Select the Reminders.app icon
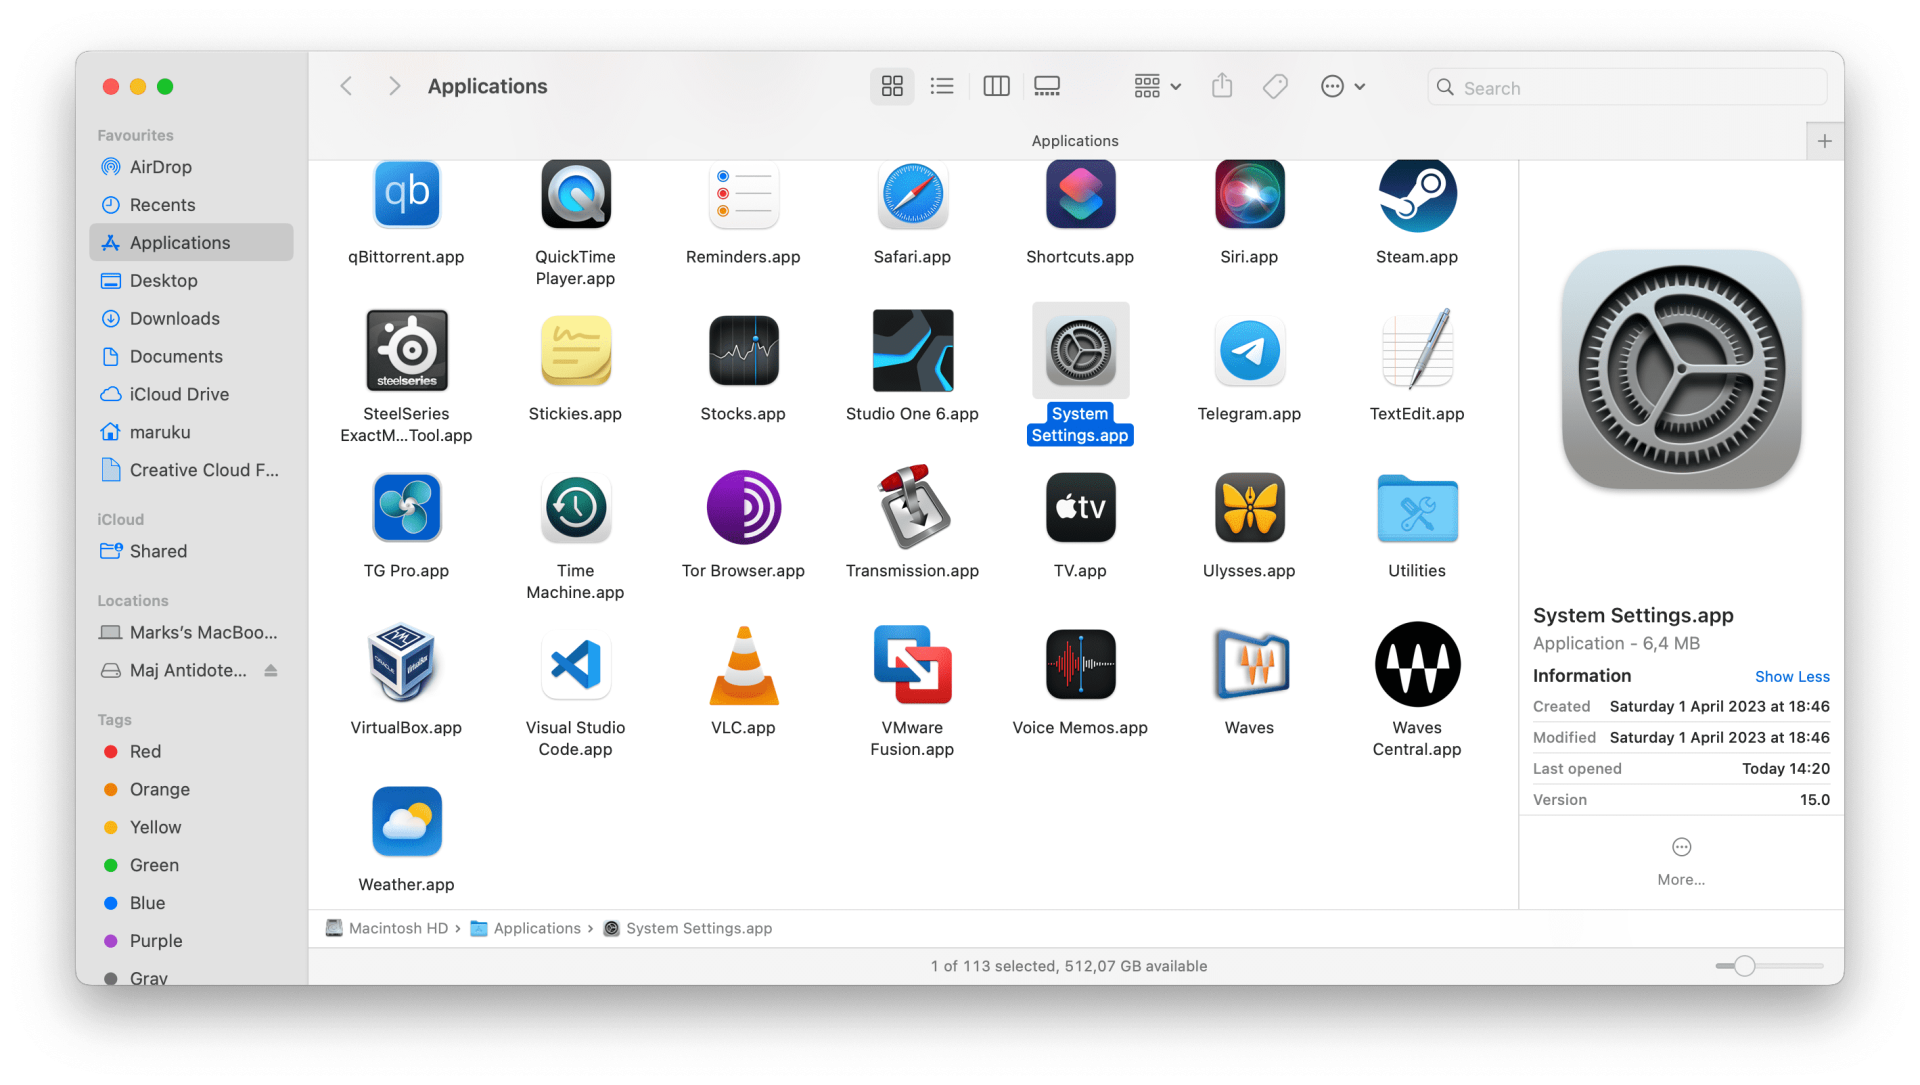The image size is (1920, 1085). pyautogui.click(x=743, y=194)
